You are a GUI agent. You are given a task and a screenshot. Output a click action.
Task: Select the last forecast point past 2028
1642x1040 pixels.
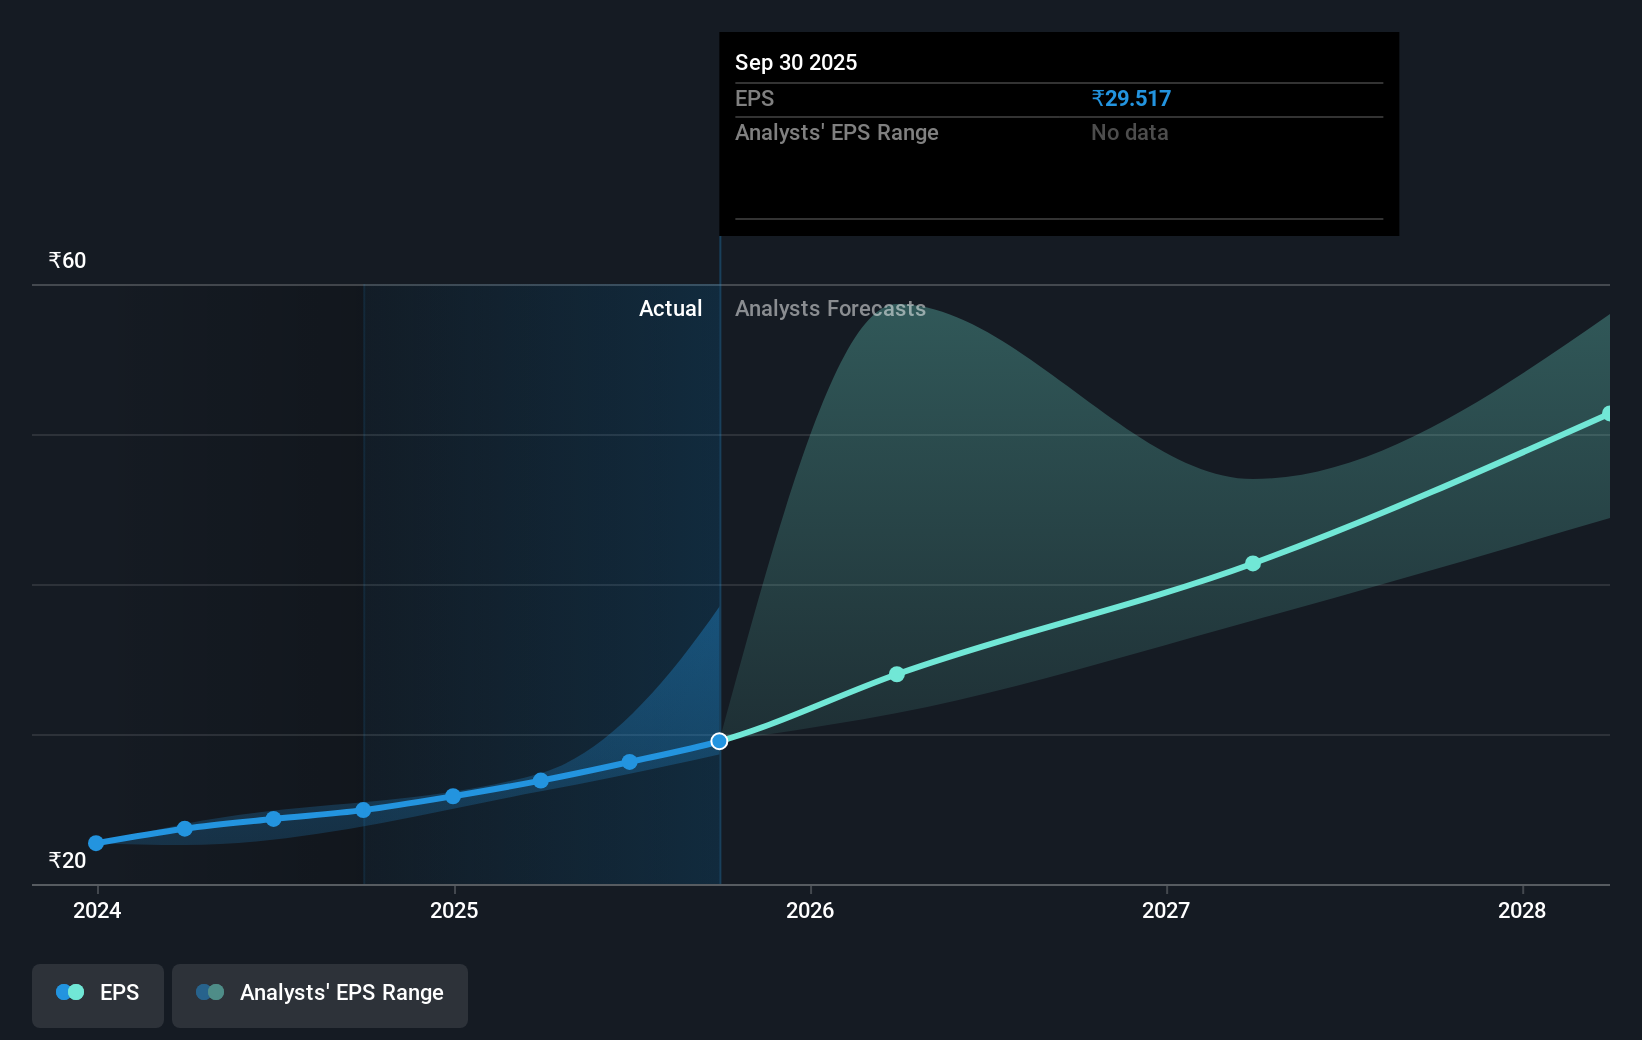click(1607, 414)
